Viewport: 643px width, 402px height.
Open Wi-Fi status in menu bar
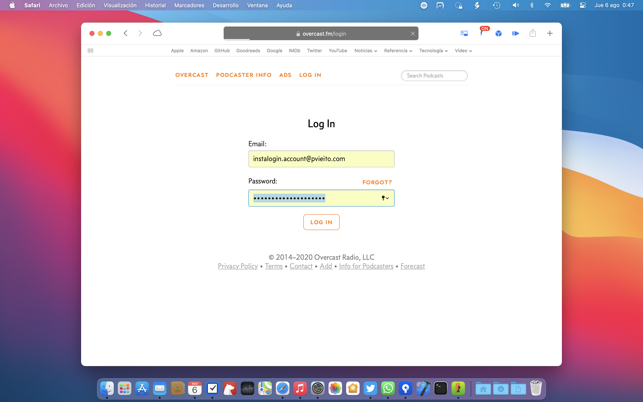[547, 5]
